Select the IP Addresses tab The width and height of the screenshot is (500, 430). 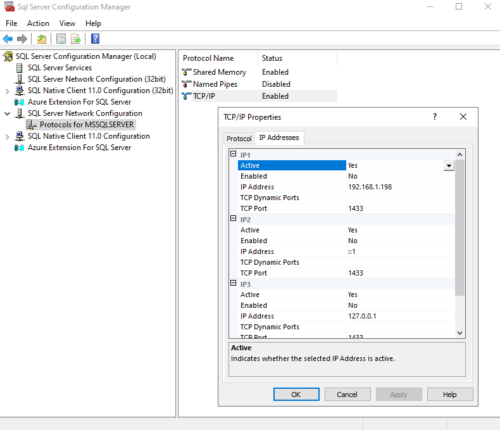click(x=279, y=138)
